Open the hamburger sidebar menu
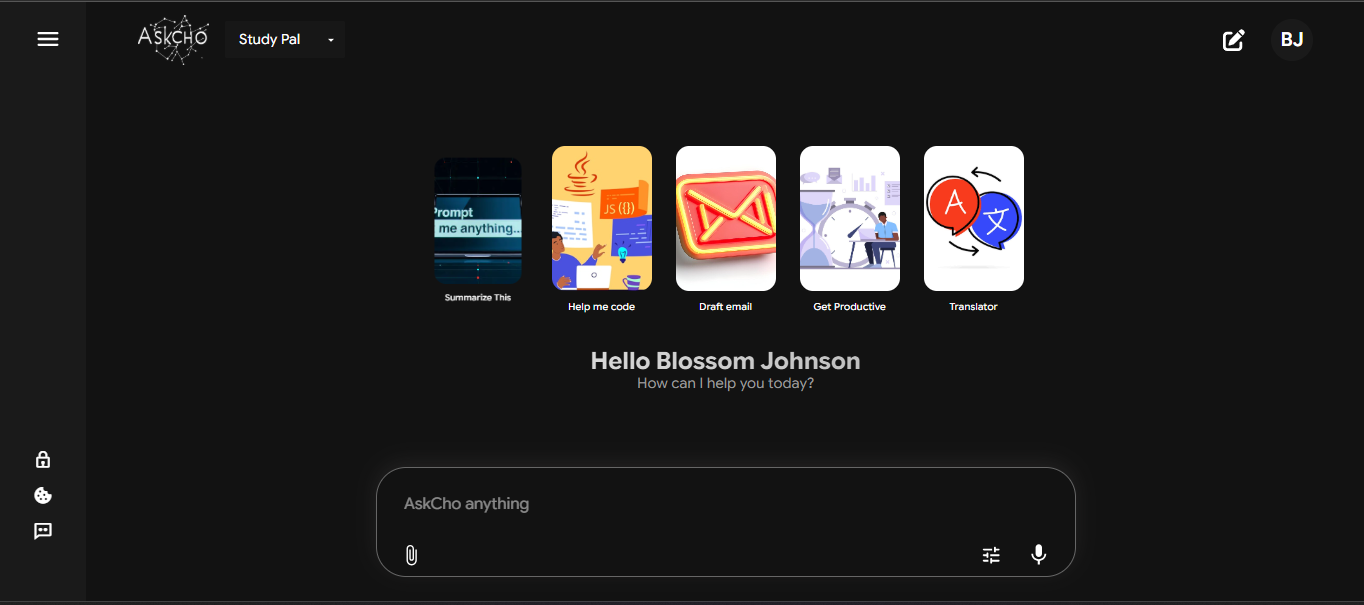The image size is (1364, 605). pos(48,39)
